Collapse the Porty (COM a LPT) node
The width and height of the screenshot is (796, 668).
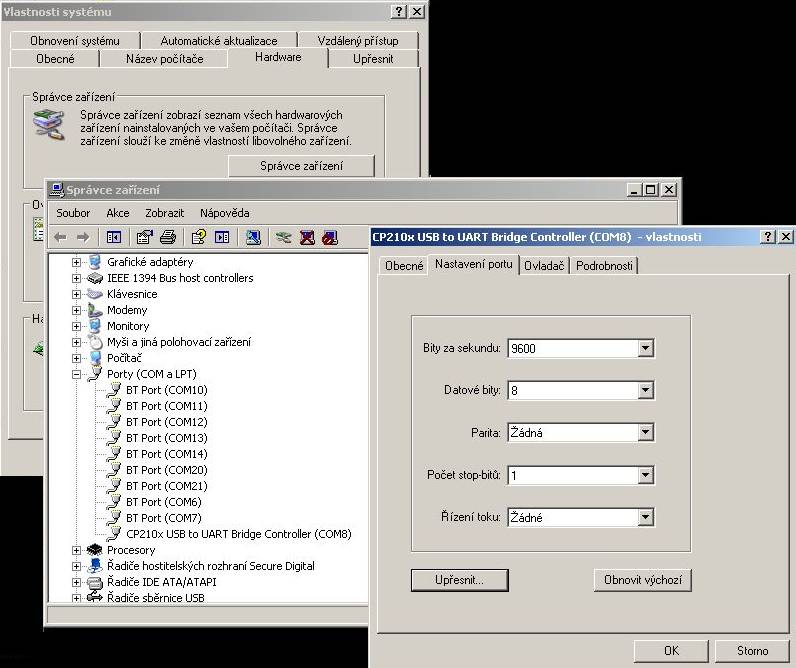click(76, 374)
